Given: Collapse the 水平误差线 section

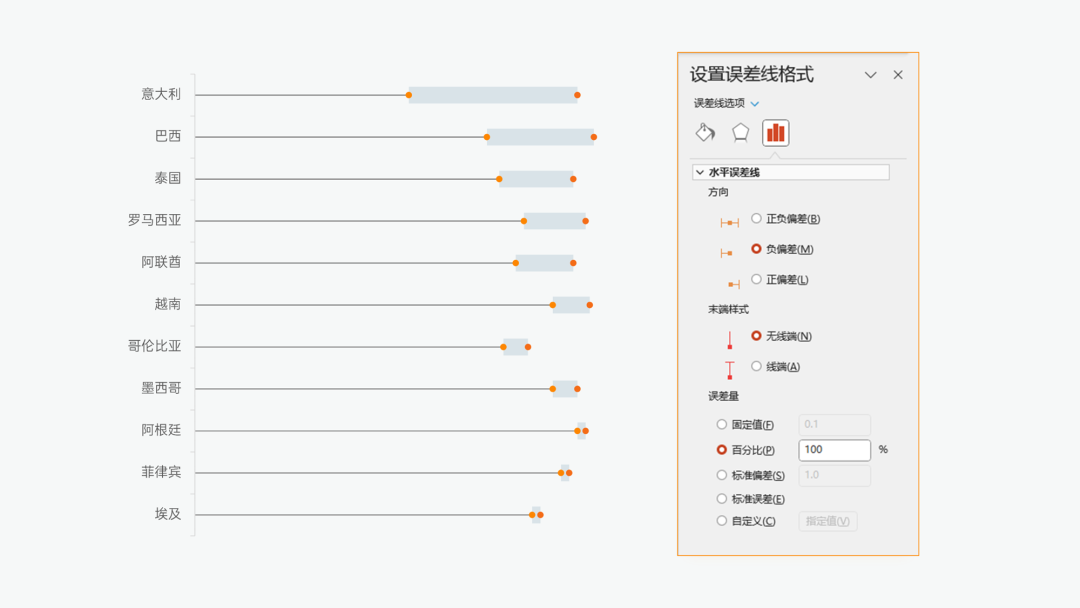Looking at the screenshot, I should click(700, 171).
